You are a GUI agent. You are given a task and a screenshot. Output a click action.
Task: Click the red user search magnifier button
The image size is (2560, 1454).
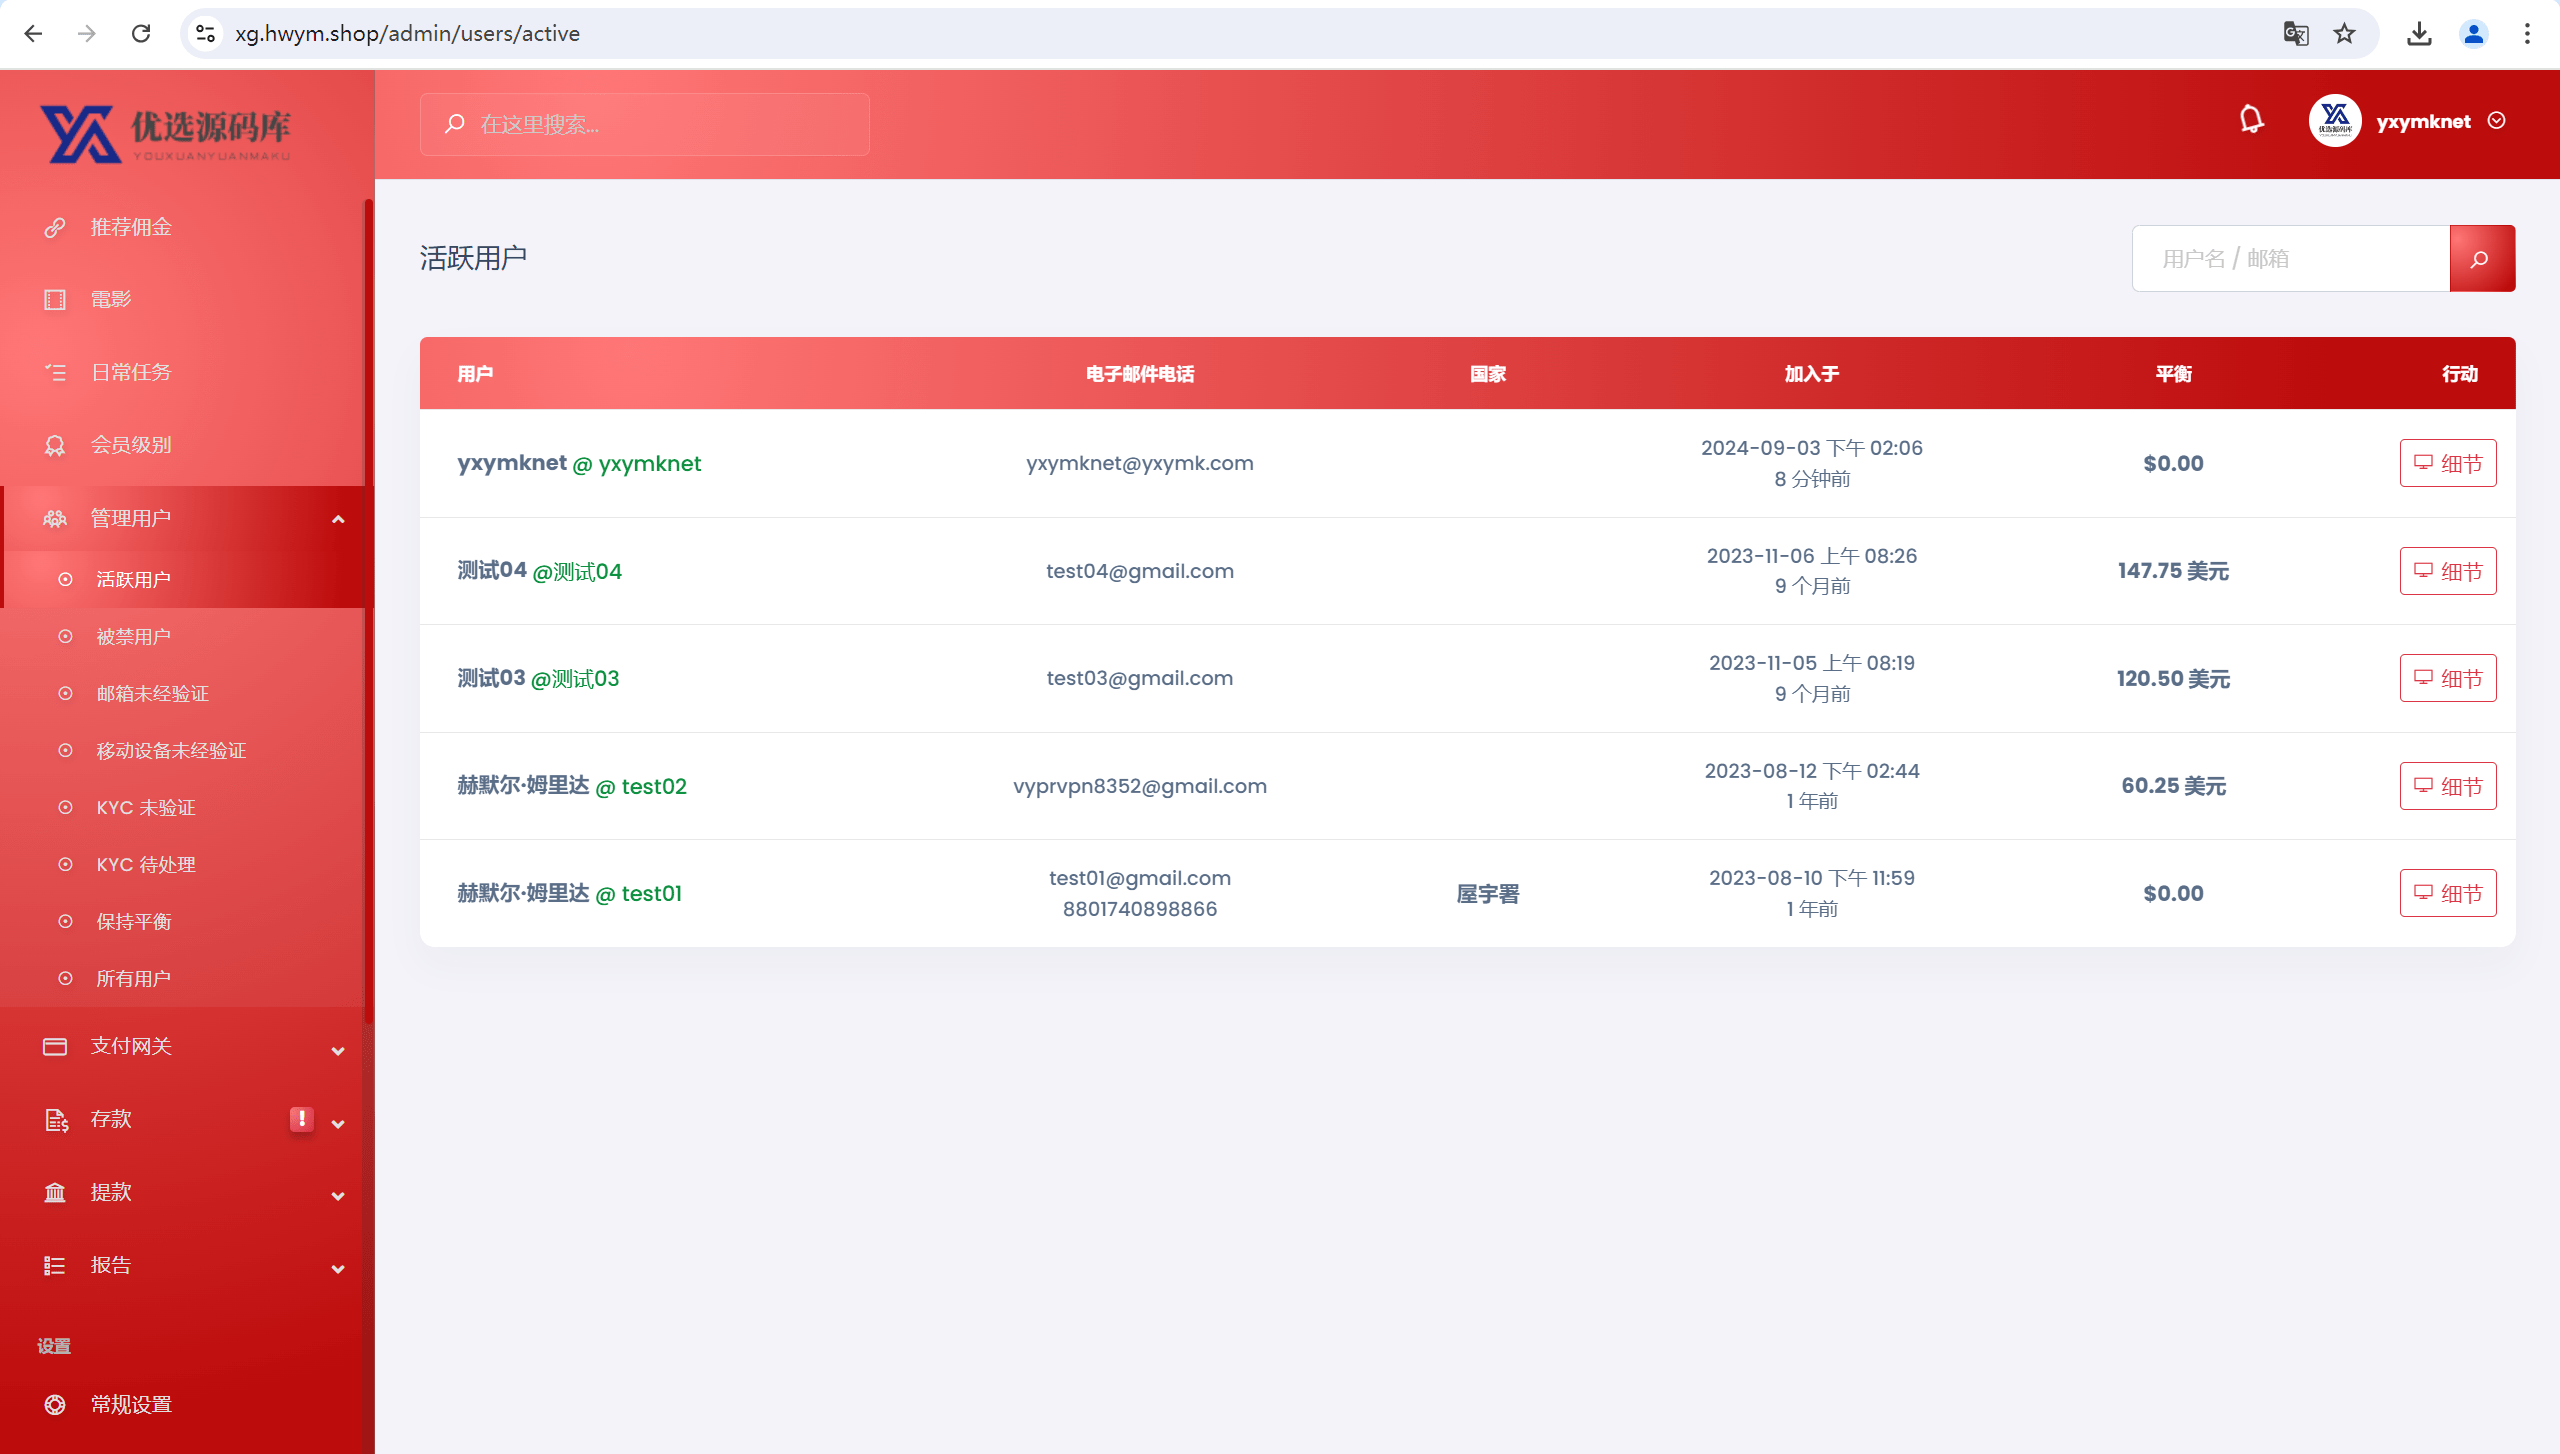coord(2482,259)
